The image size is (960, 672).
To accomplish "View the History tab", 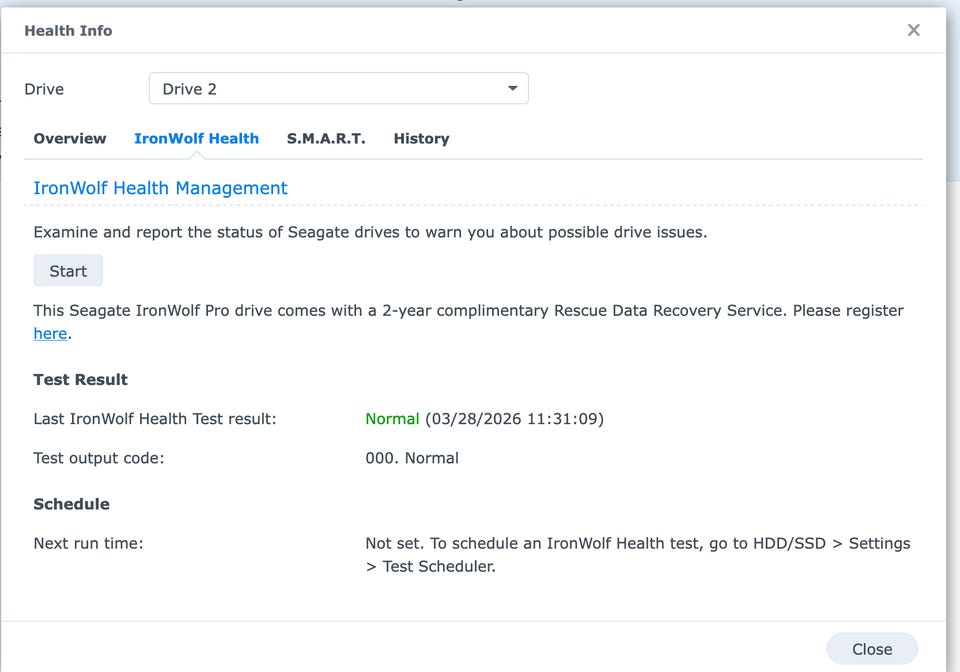I will pyautogui.click(x=421, y=138).
